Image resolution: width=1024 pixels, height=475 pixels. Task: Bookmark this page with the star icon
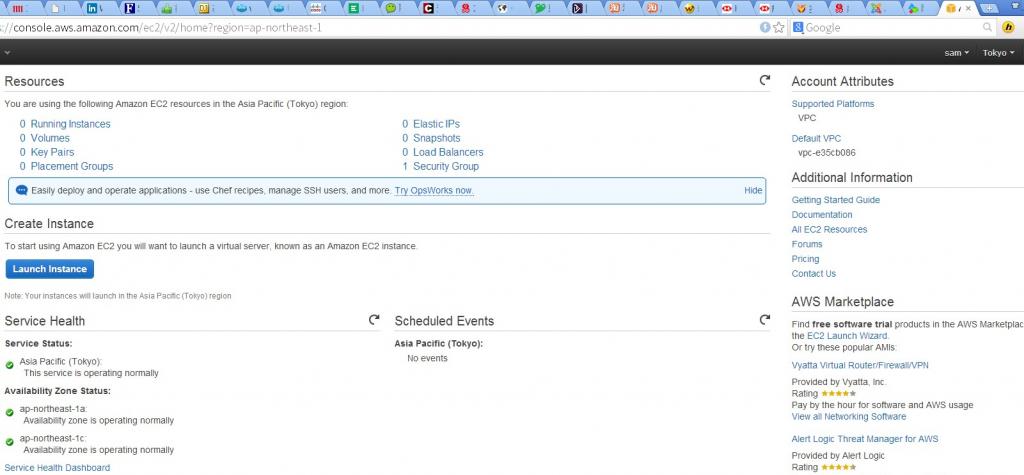778,27
